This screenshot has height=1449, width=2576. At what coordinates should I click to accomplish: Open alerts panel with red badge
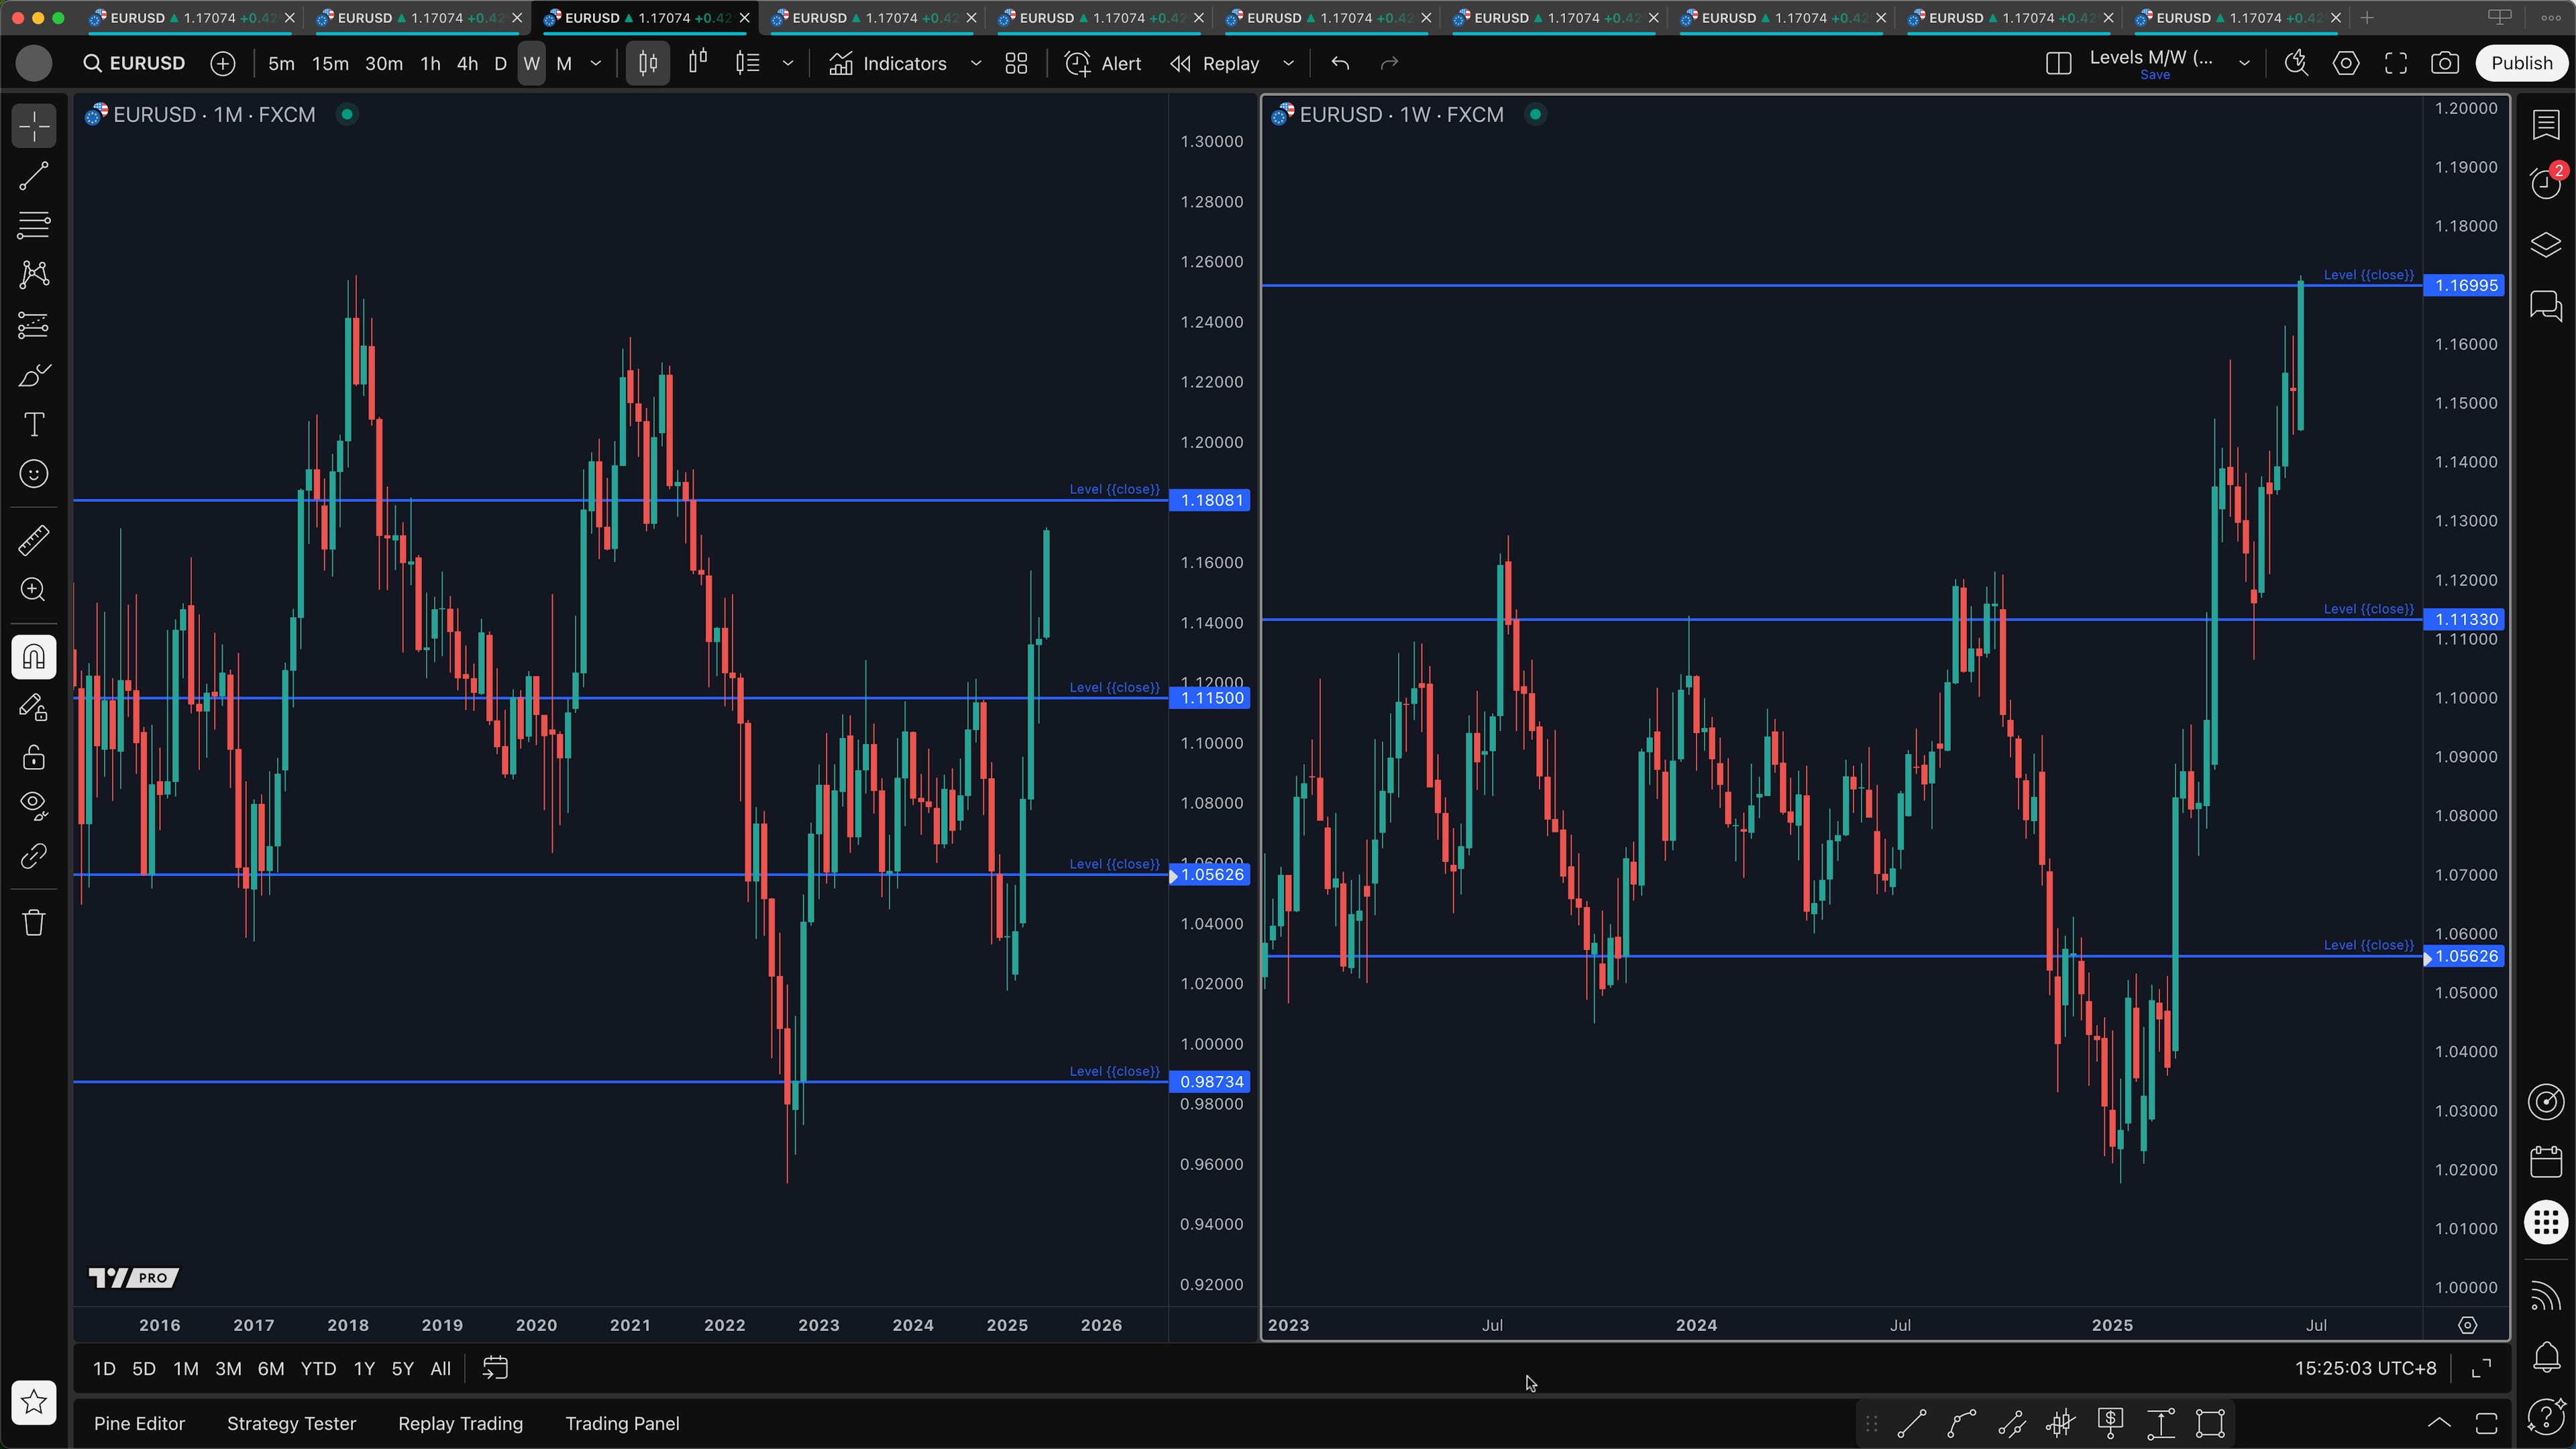pos(2546,183)
